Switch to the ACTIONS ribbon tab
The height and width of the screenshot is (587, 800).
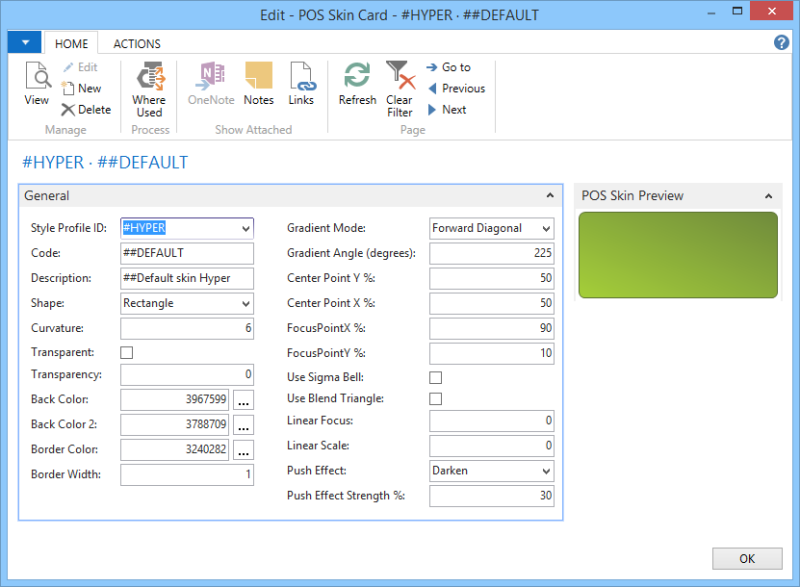click(137, 44)
